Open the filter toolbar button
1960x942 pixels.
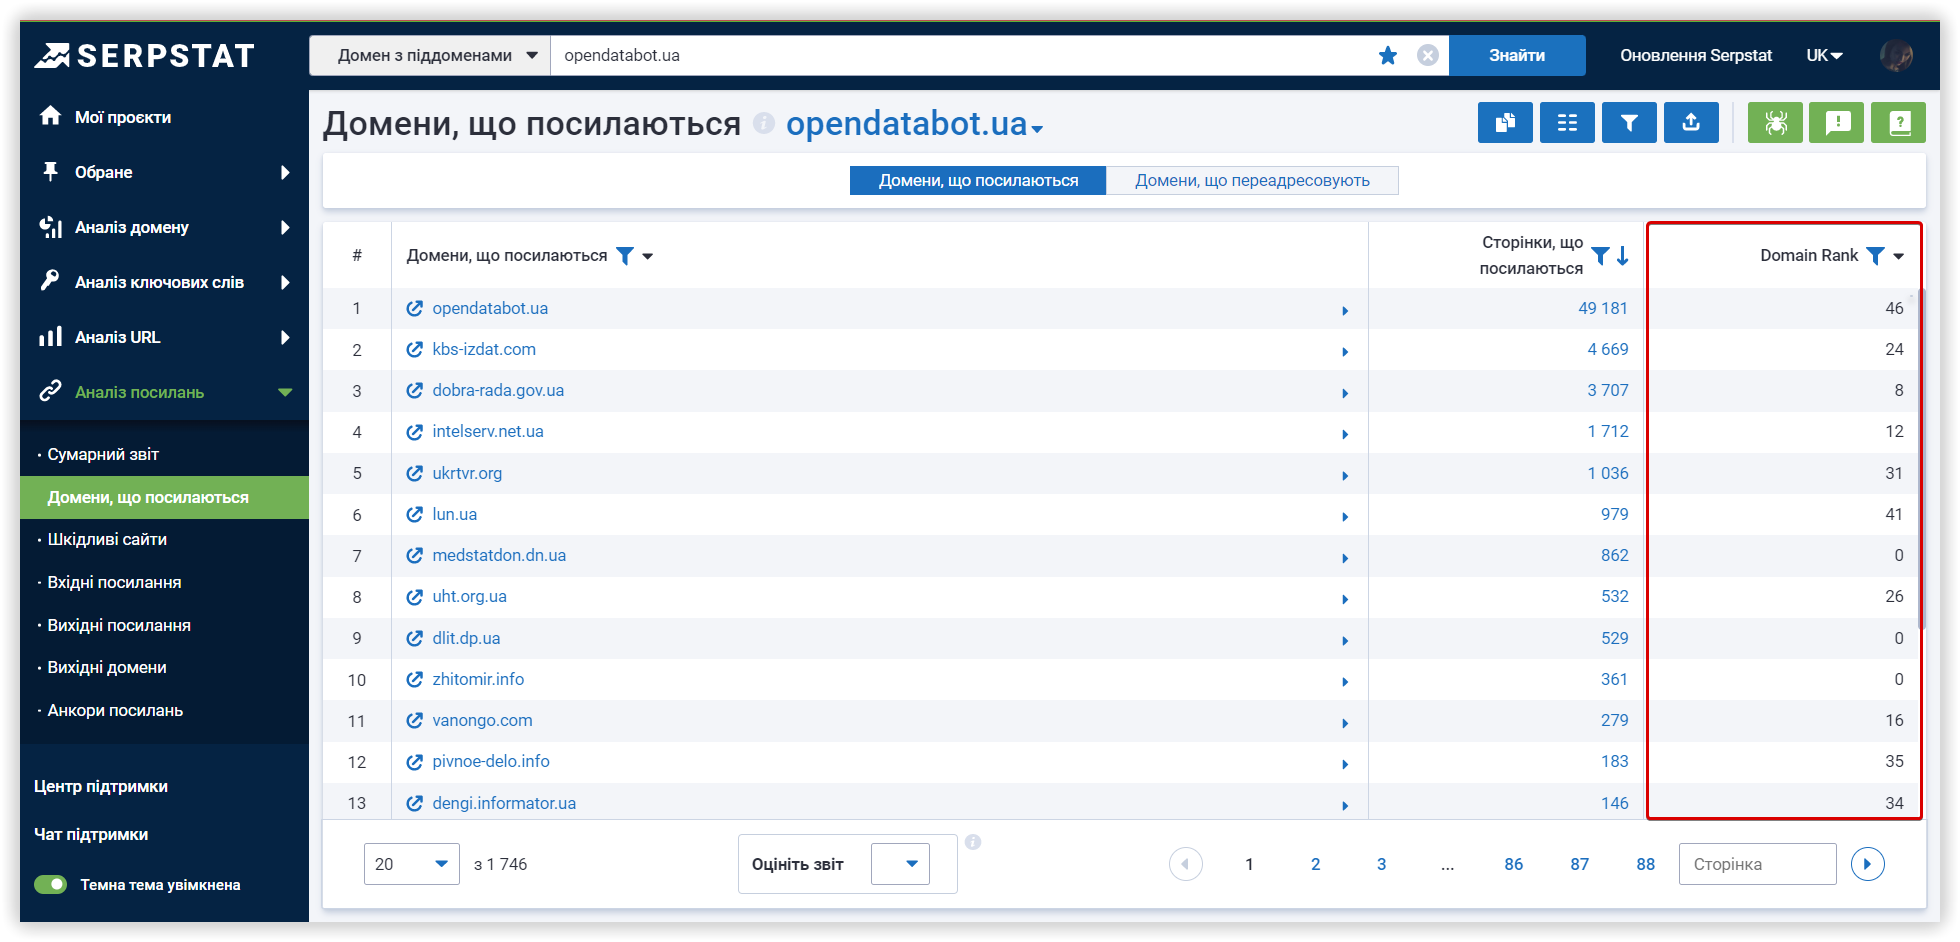[x=1629, y=123]
